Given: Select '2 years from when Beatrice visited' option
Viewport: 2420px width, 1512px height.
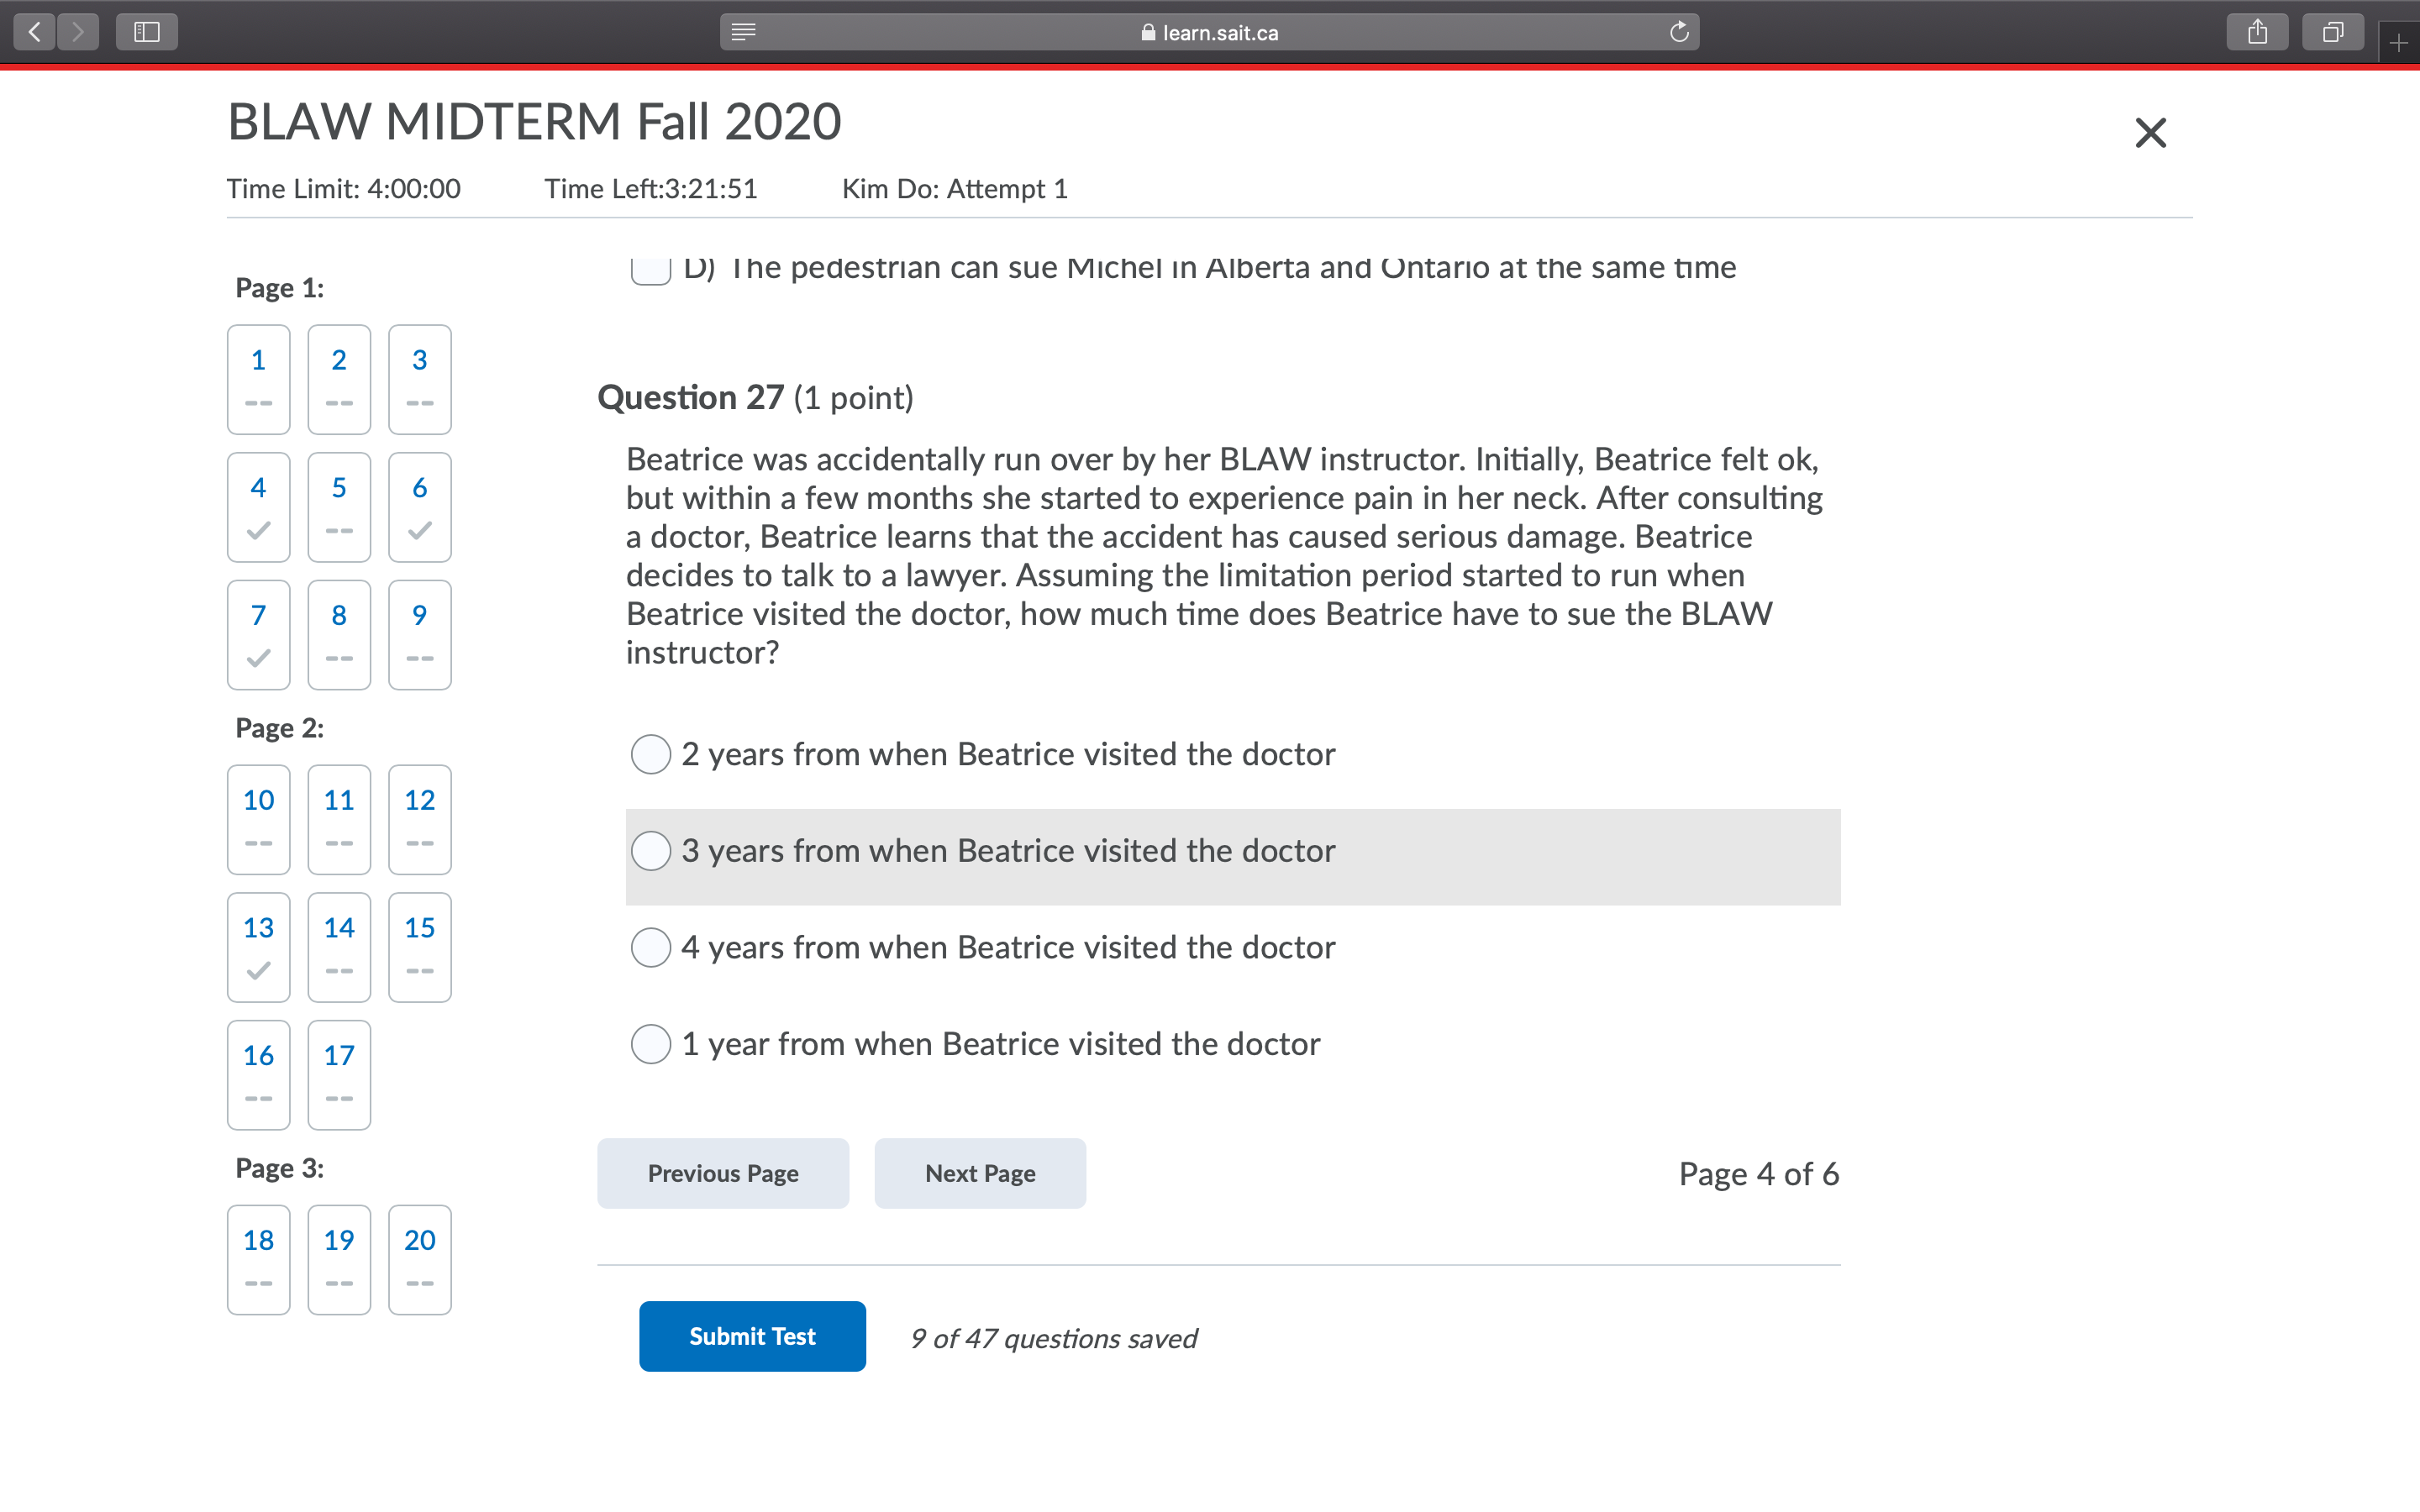Looking at the screenshot, I should [x=651, y=754].
